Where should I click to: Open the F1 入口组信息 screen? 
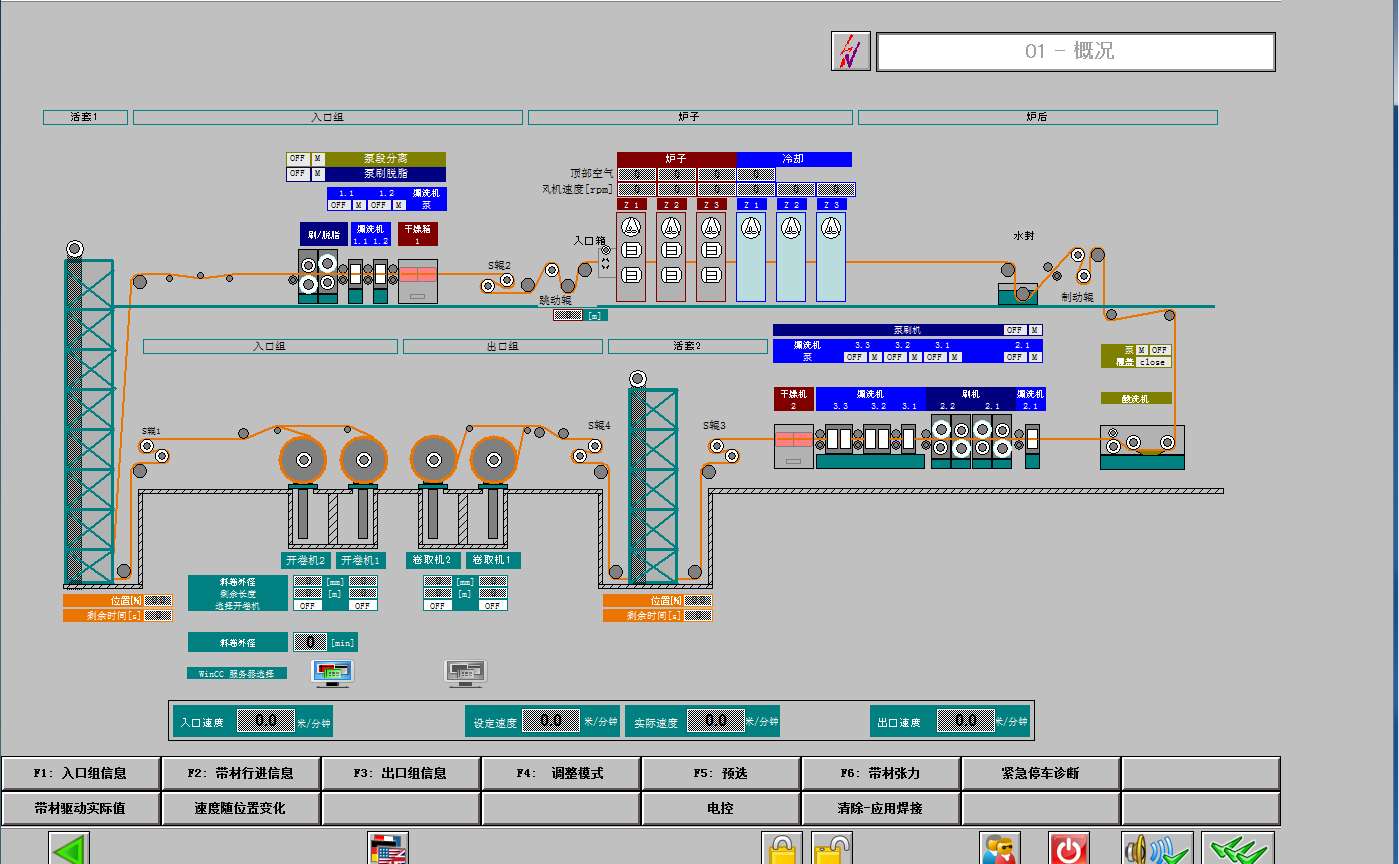[80, 773]
